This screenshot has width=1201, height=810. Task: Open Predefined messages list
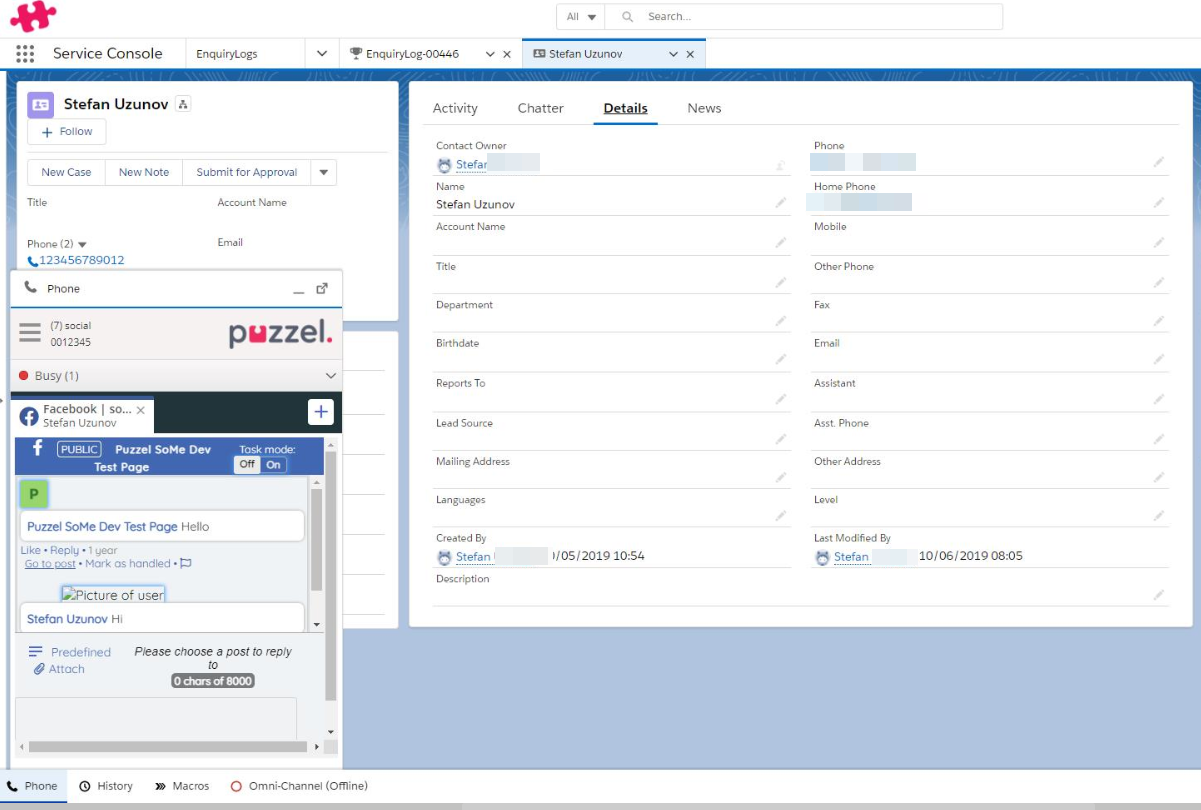pyautogui.click(x=71, y=652)
